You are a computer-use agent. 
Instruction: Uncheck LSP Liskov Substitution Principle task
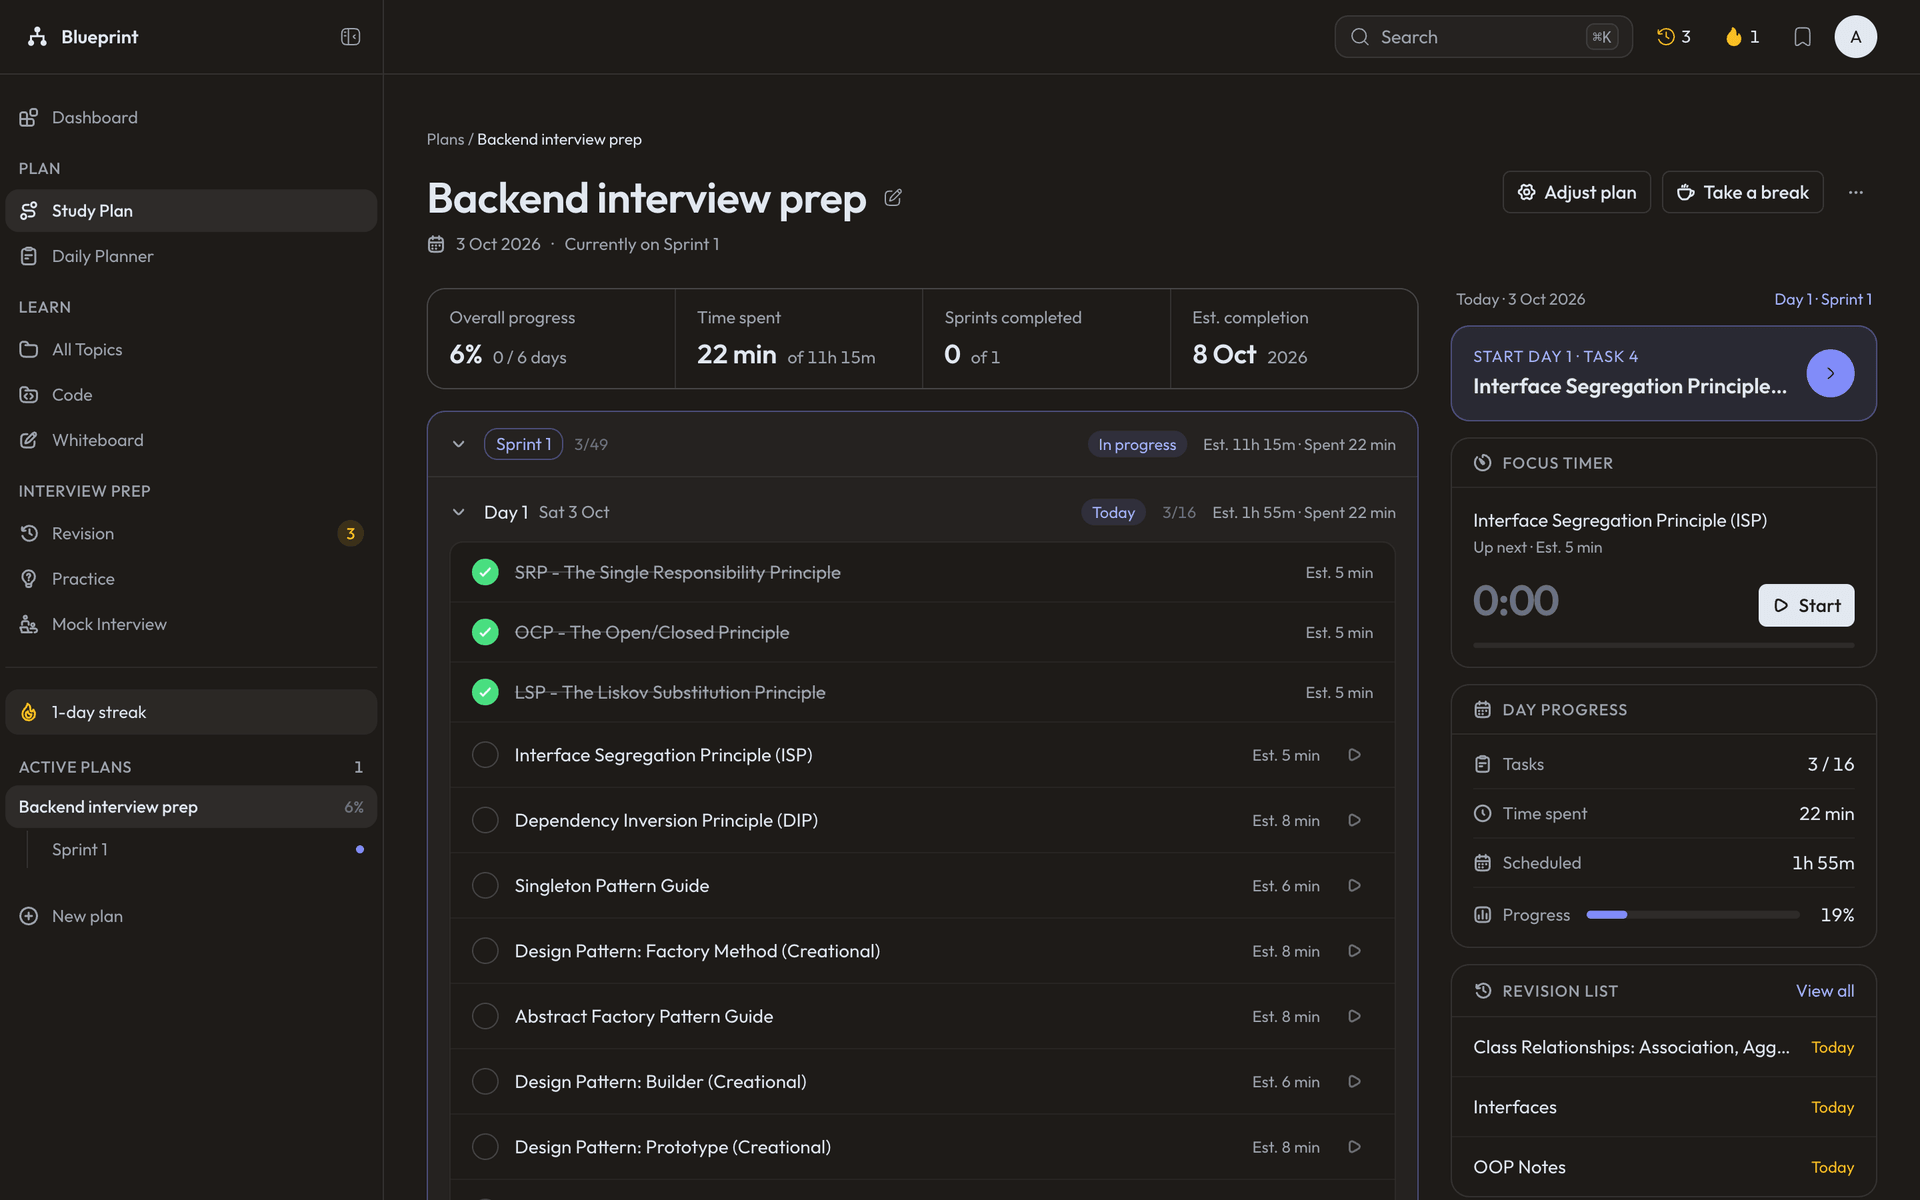485,692
